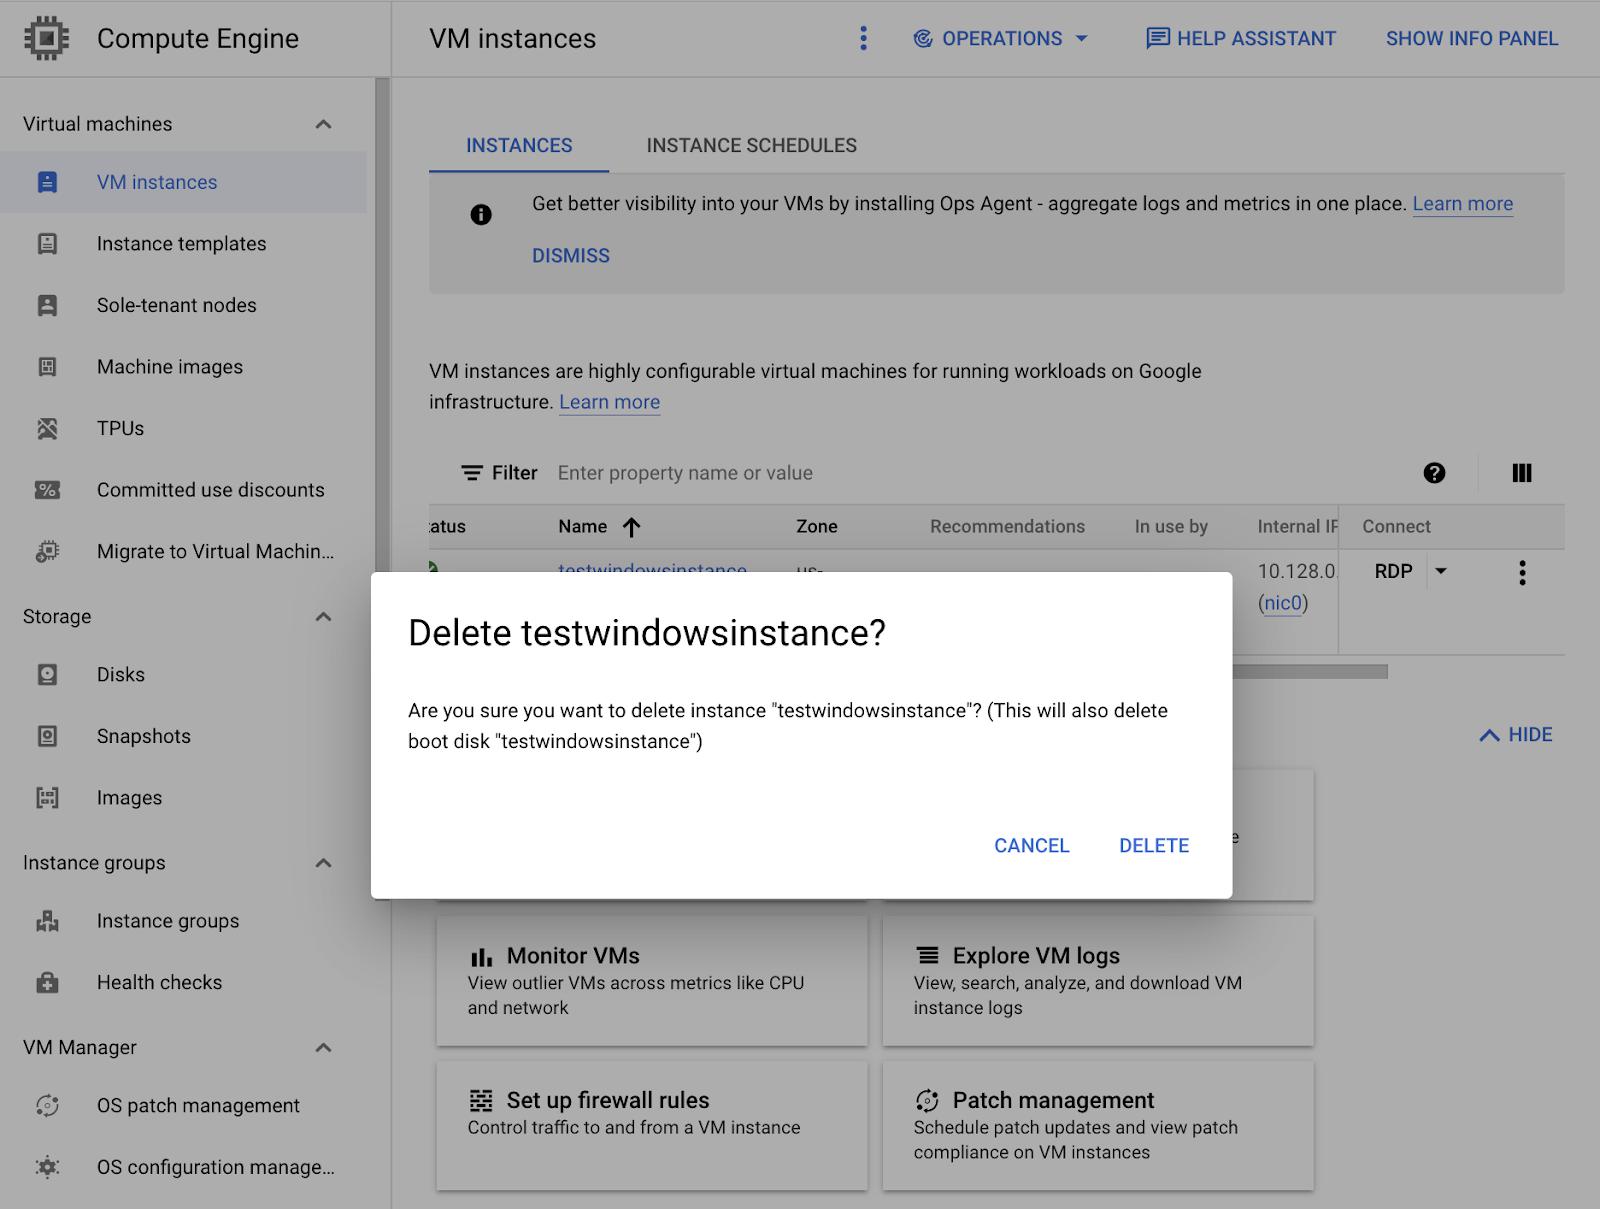Click the Instance groups item icon
This screenshot has width=1600, height=1209.
(x=47, y=921)
